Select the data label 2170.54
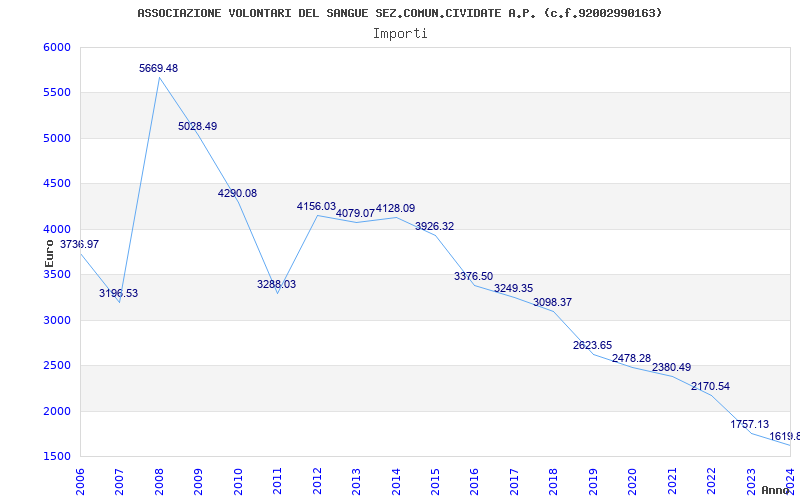 point(710,387)
